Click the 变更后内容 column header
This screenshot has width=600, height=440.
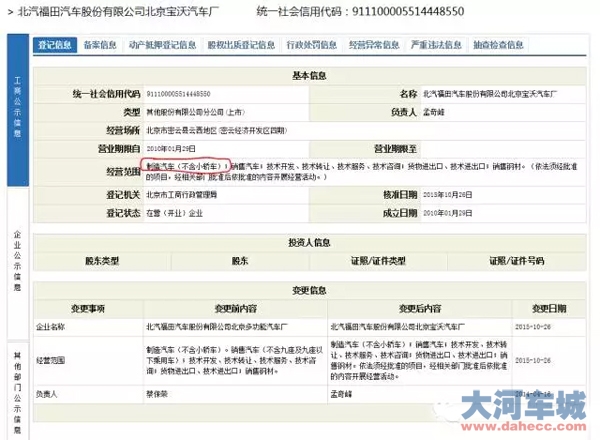pyautogui.click(x=420, y=308)
